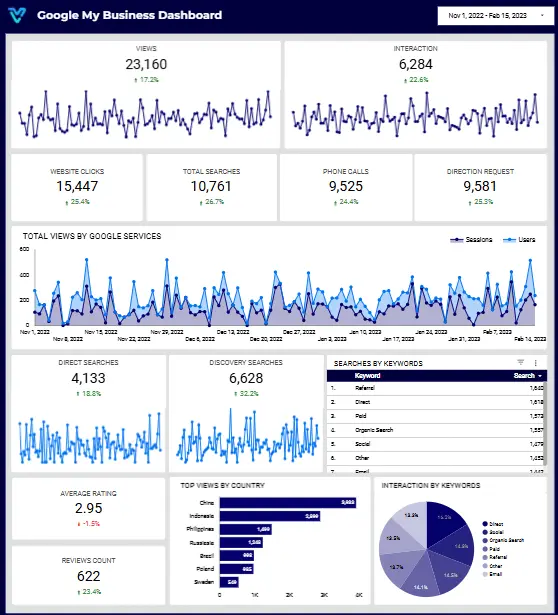Click the Google My Business Dashboard title
The width and height of the screenshot is (558, 615).
coord(129,15)
